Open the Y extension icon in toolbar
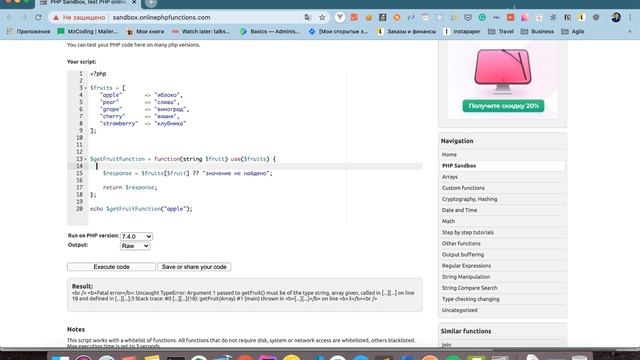This screenshot has height=360, width=640. 340,18
